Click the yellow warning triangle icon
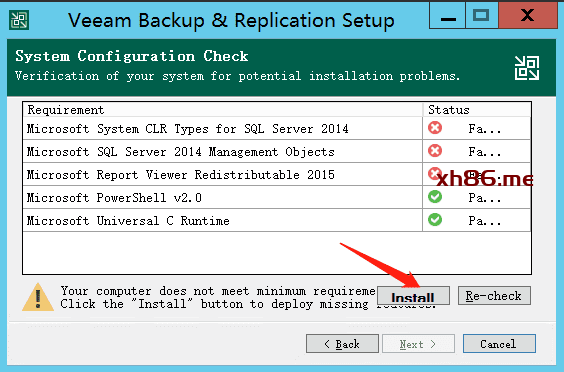The height and width of the screenshot is (372, 564). coord(38,297)
